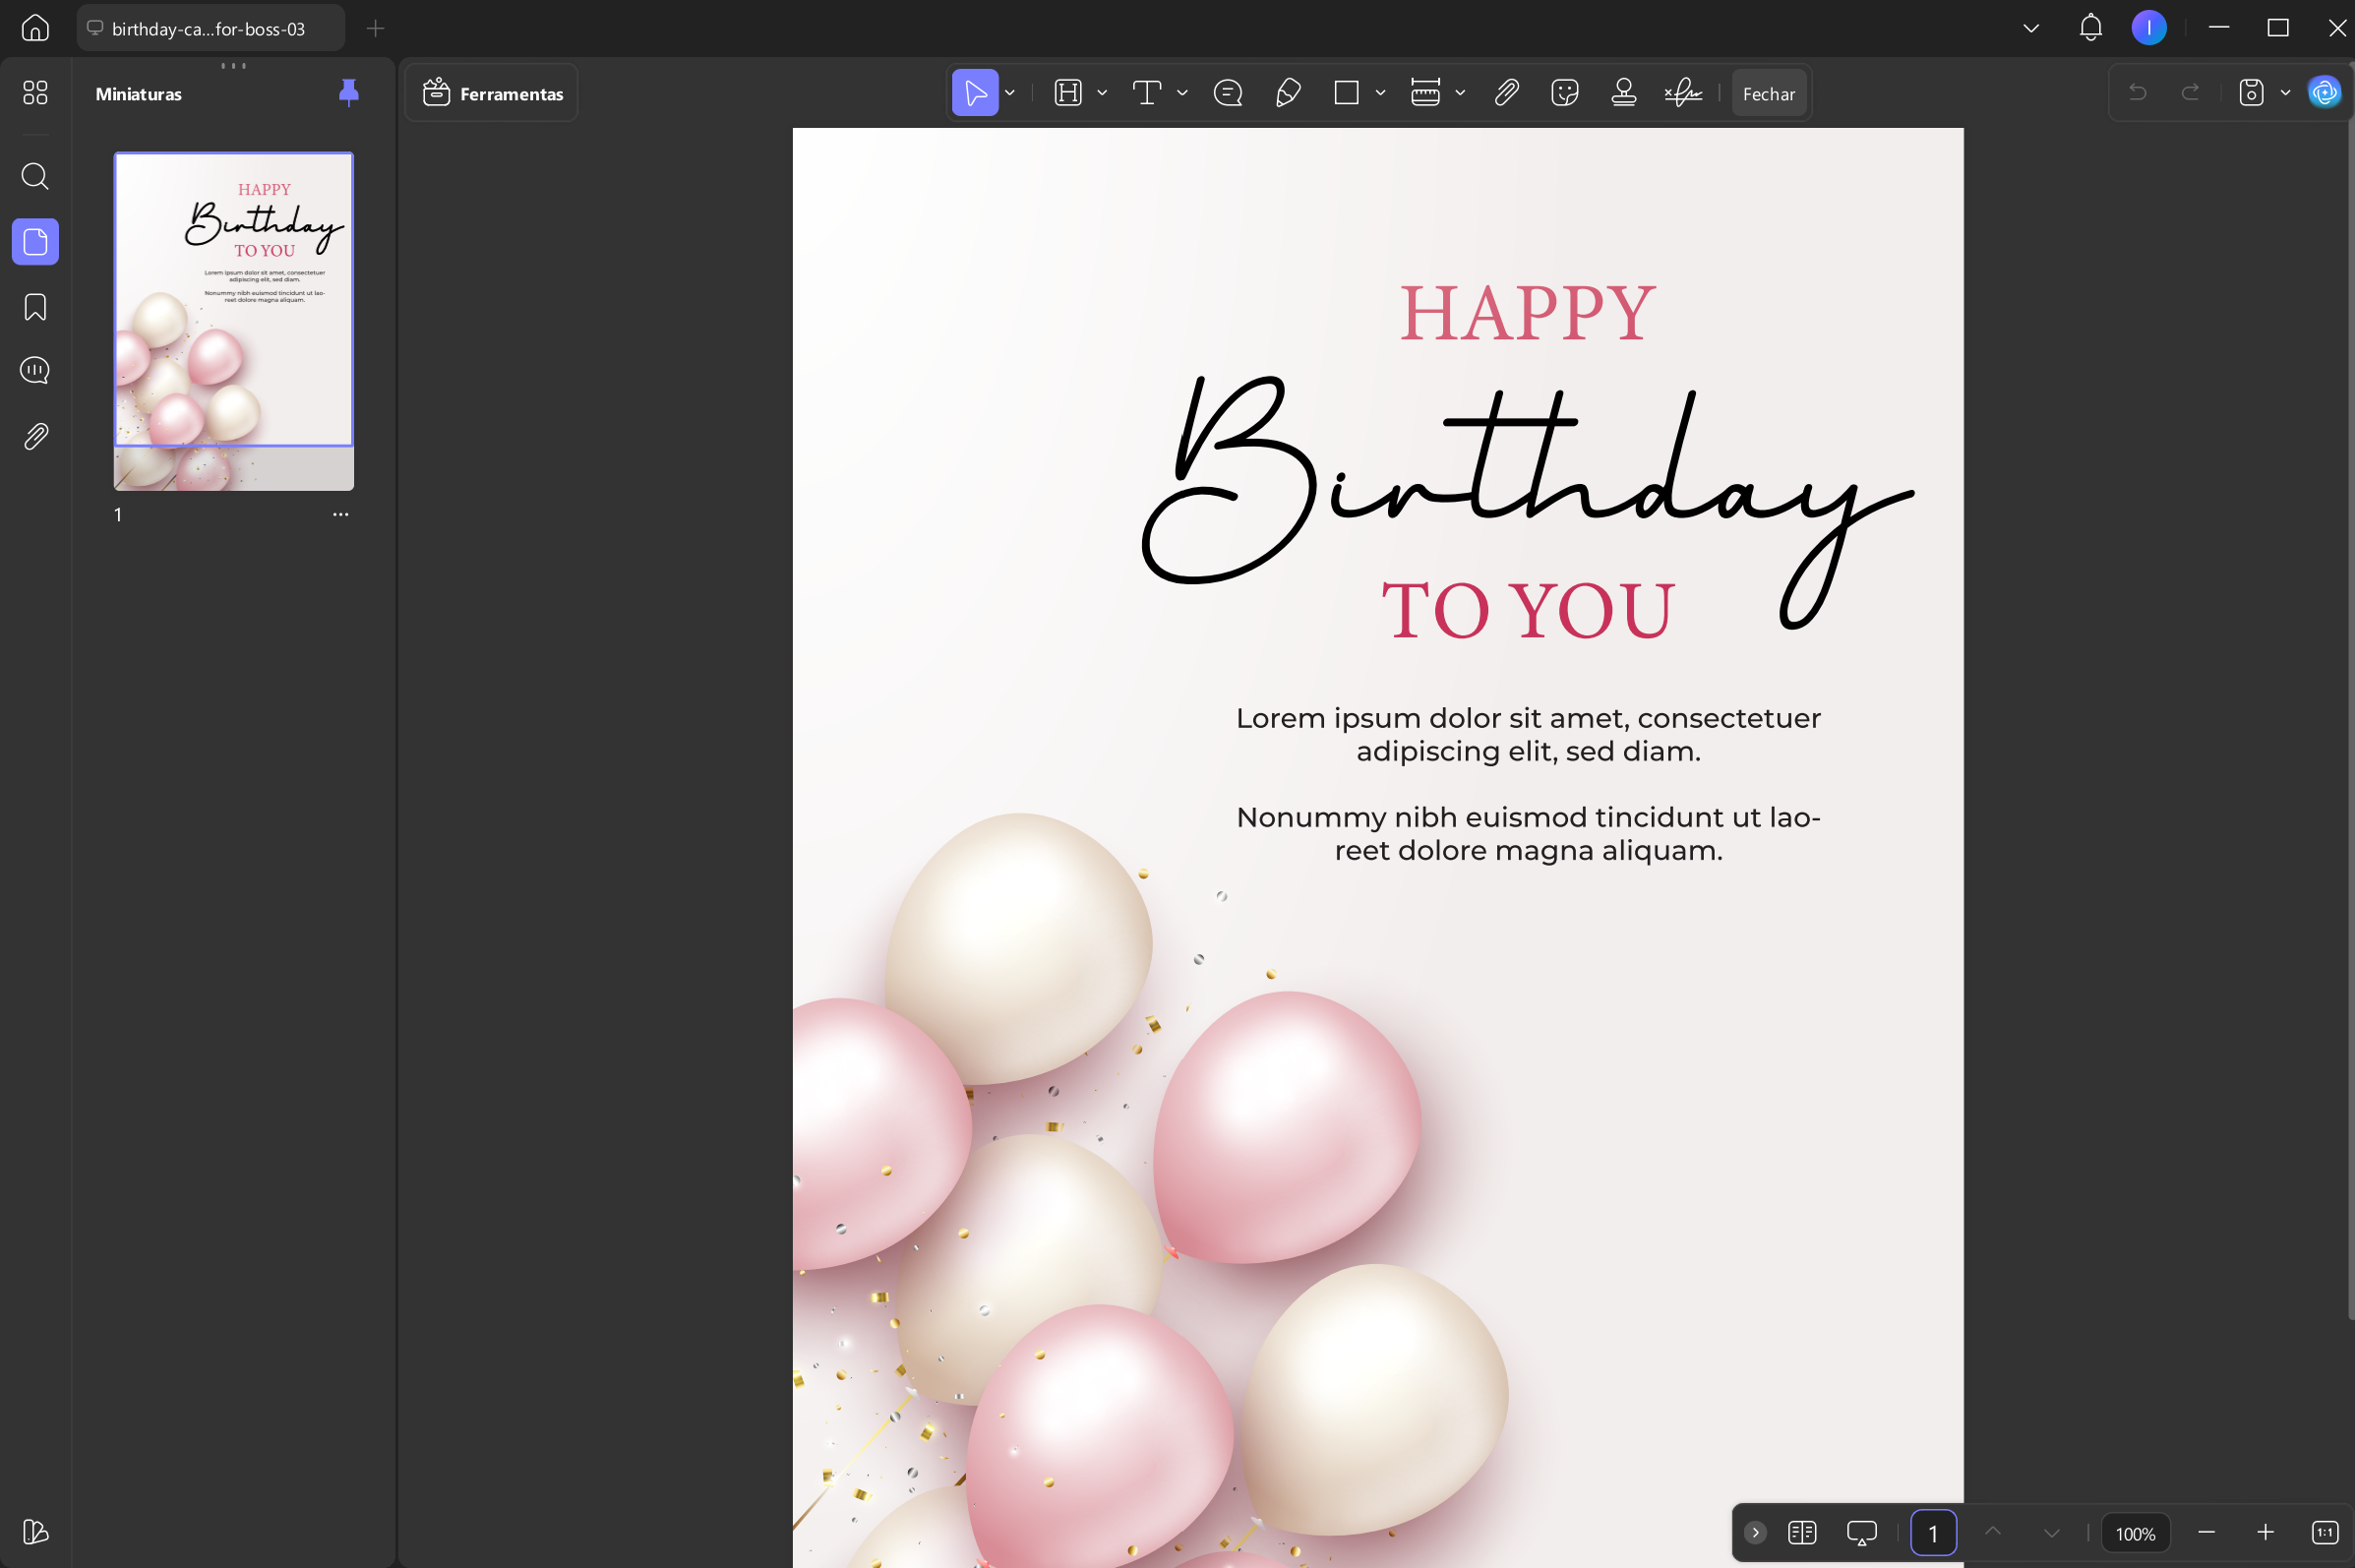Expand the text tool dropdown arrow
Screen dimensions: 2355x1568
(1182, 93)
